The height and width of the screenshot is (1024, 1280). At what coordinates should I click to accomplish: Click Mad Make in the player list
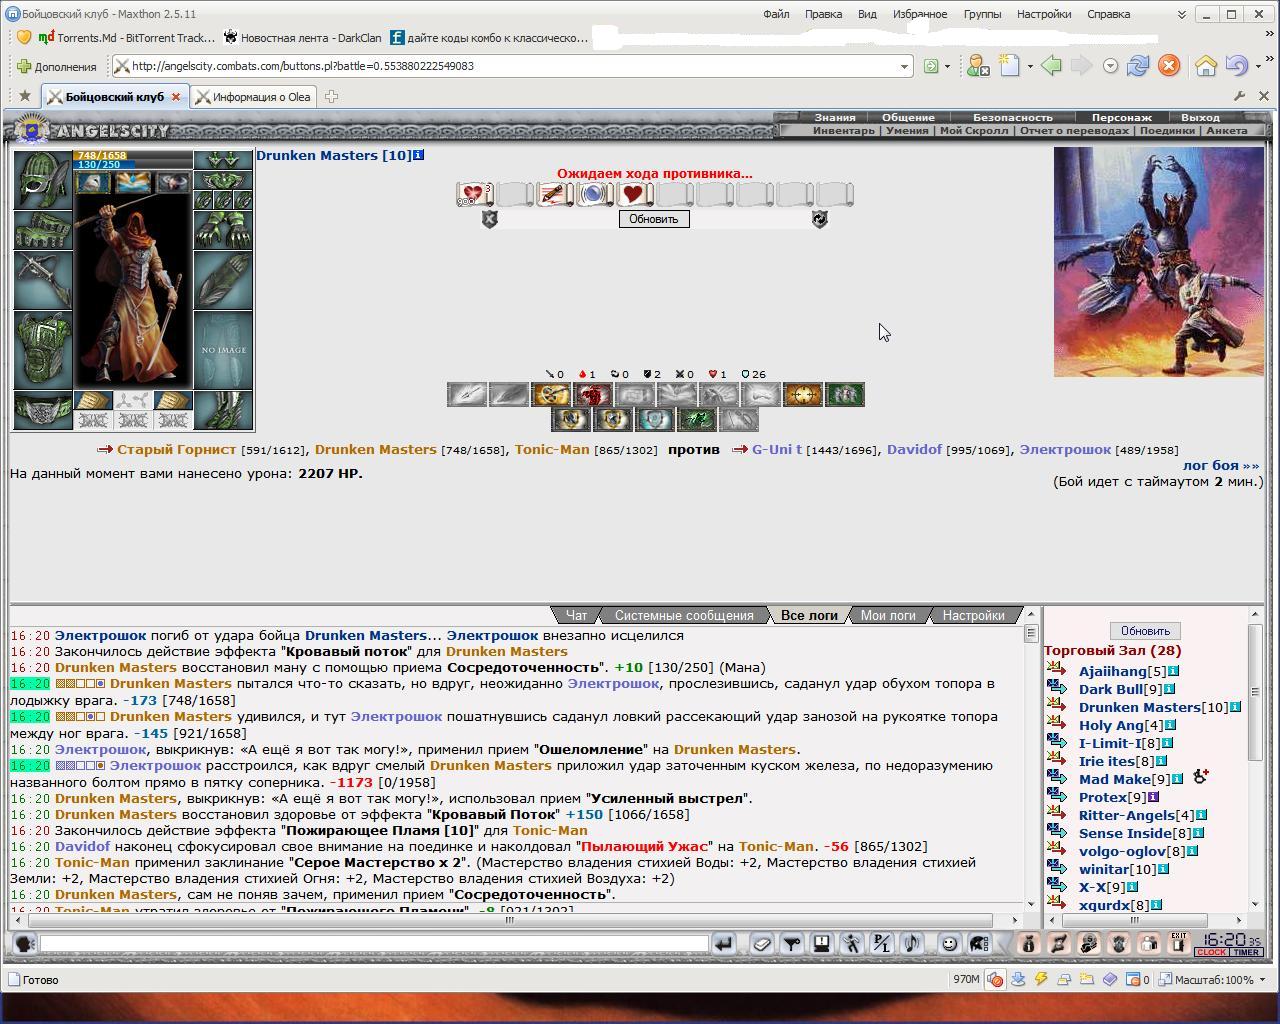click(x=1114, y=779)
